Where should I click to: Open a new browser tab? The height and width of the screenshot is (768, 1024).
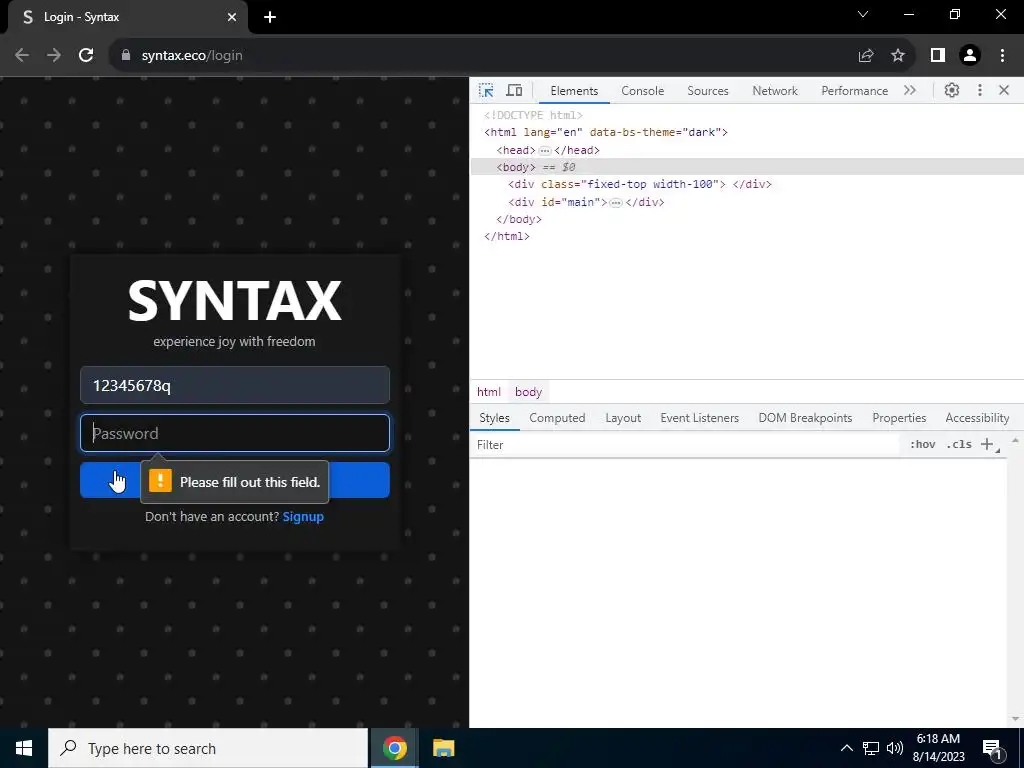(x=270, y=17)
